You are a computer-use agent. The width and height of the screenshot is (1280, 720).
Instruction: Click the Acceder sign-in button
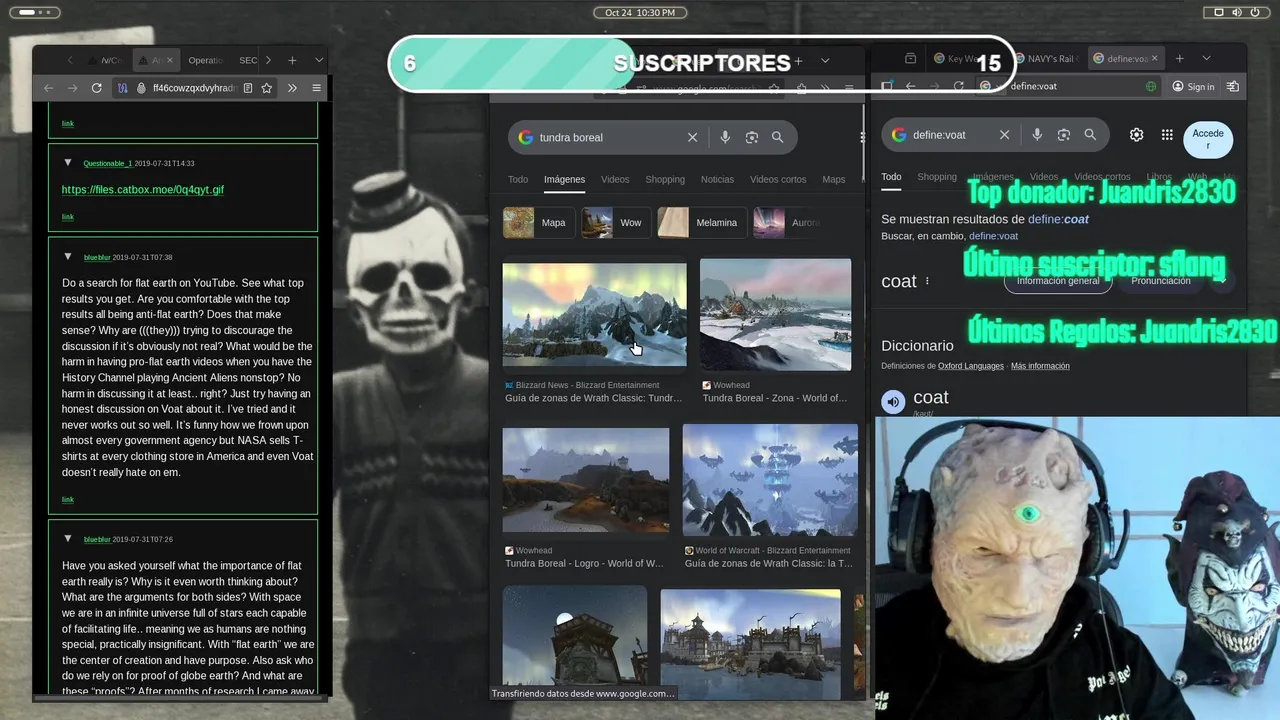(x=1208, y=139)
